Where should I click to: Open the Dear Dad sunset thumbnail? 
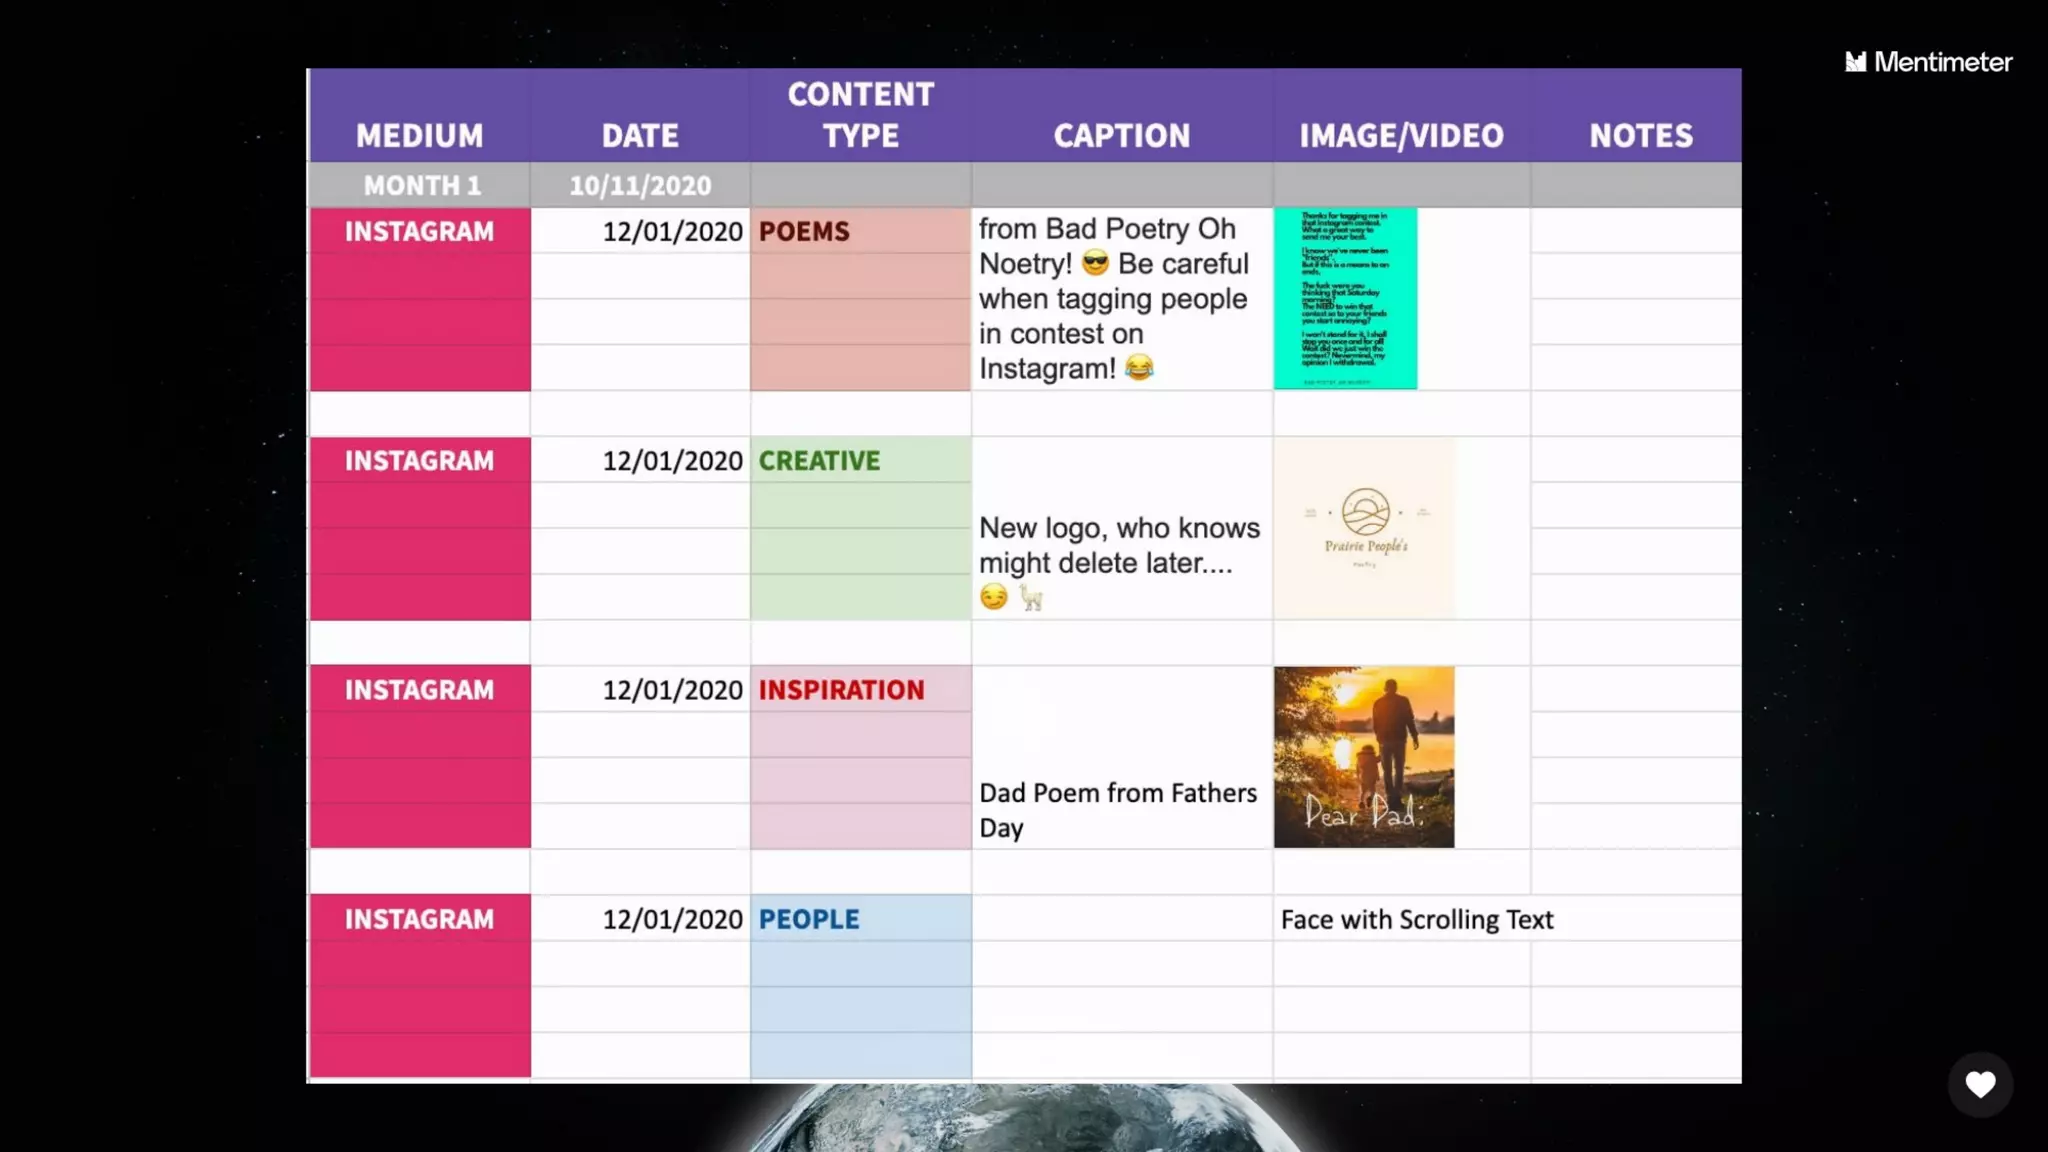coord(1364,757)
